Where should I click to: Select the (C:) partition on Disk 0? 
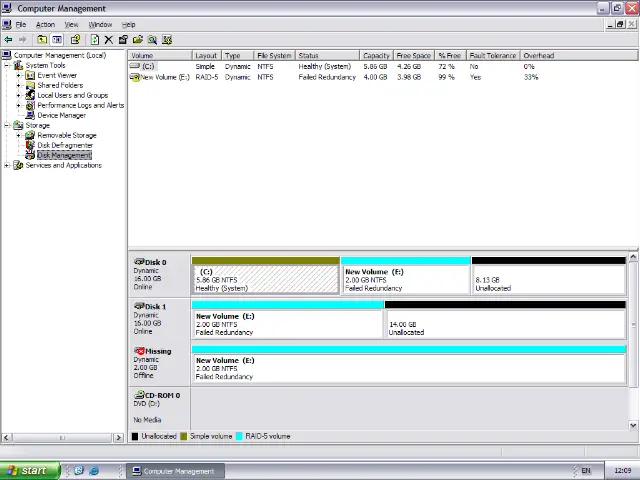266,275
